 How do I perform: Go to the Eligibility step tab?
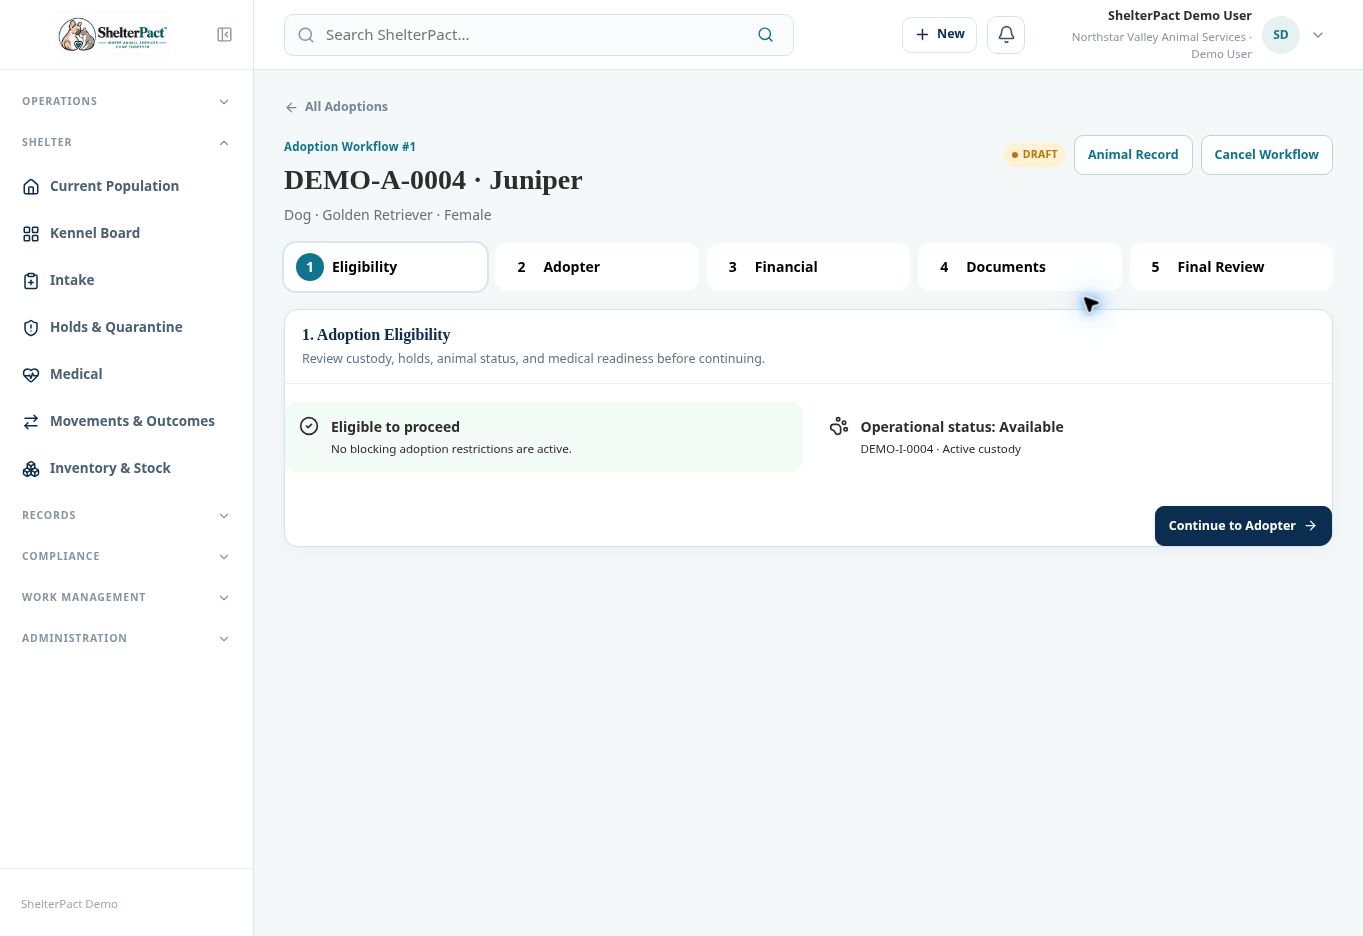tap(386, 267)
